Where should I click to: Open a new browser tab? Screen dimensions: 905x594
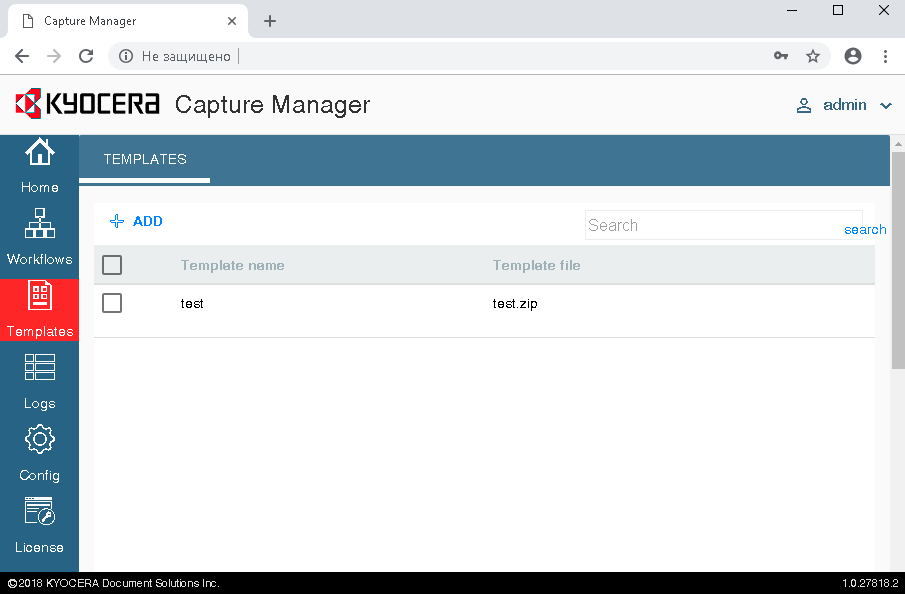tap(270, 21)
